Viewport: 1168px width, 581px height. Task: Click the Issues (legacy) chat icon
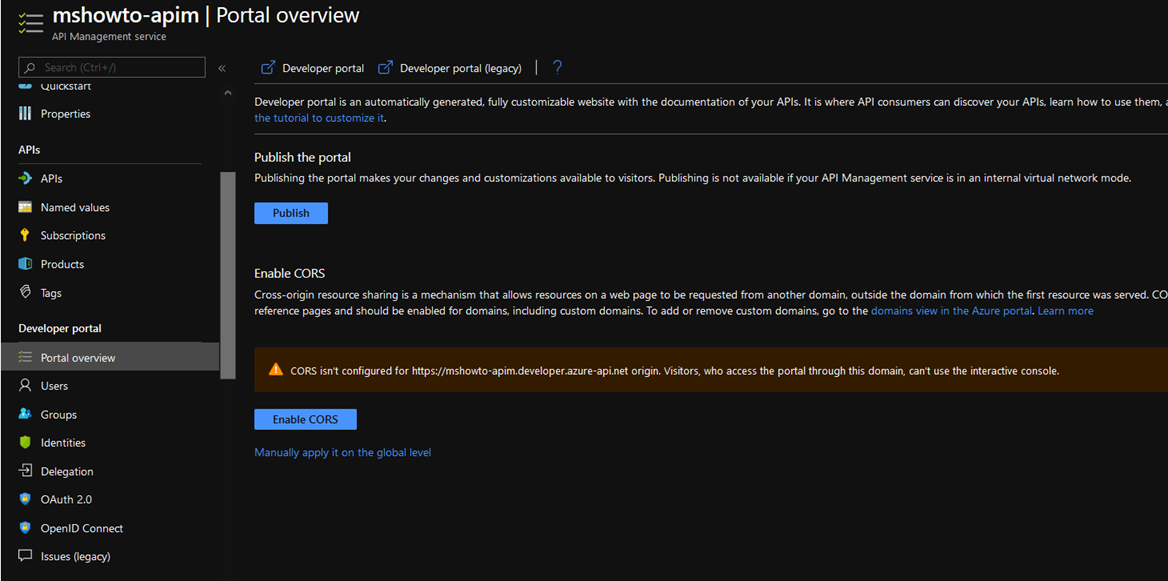pyautogui.click(x=25, y=556)
